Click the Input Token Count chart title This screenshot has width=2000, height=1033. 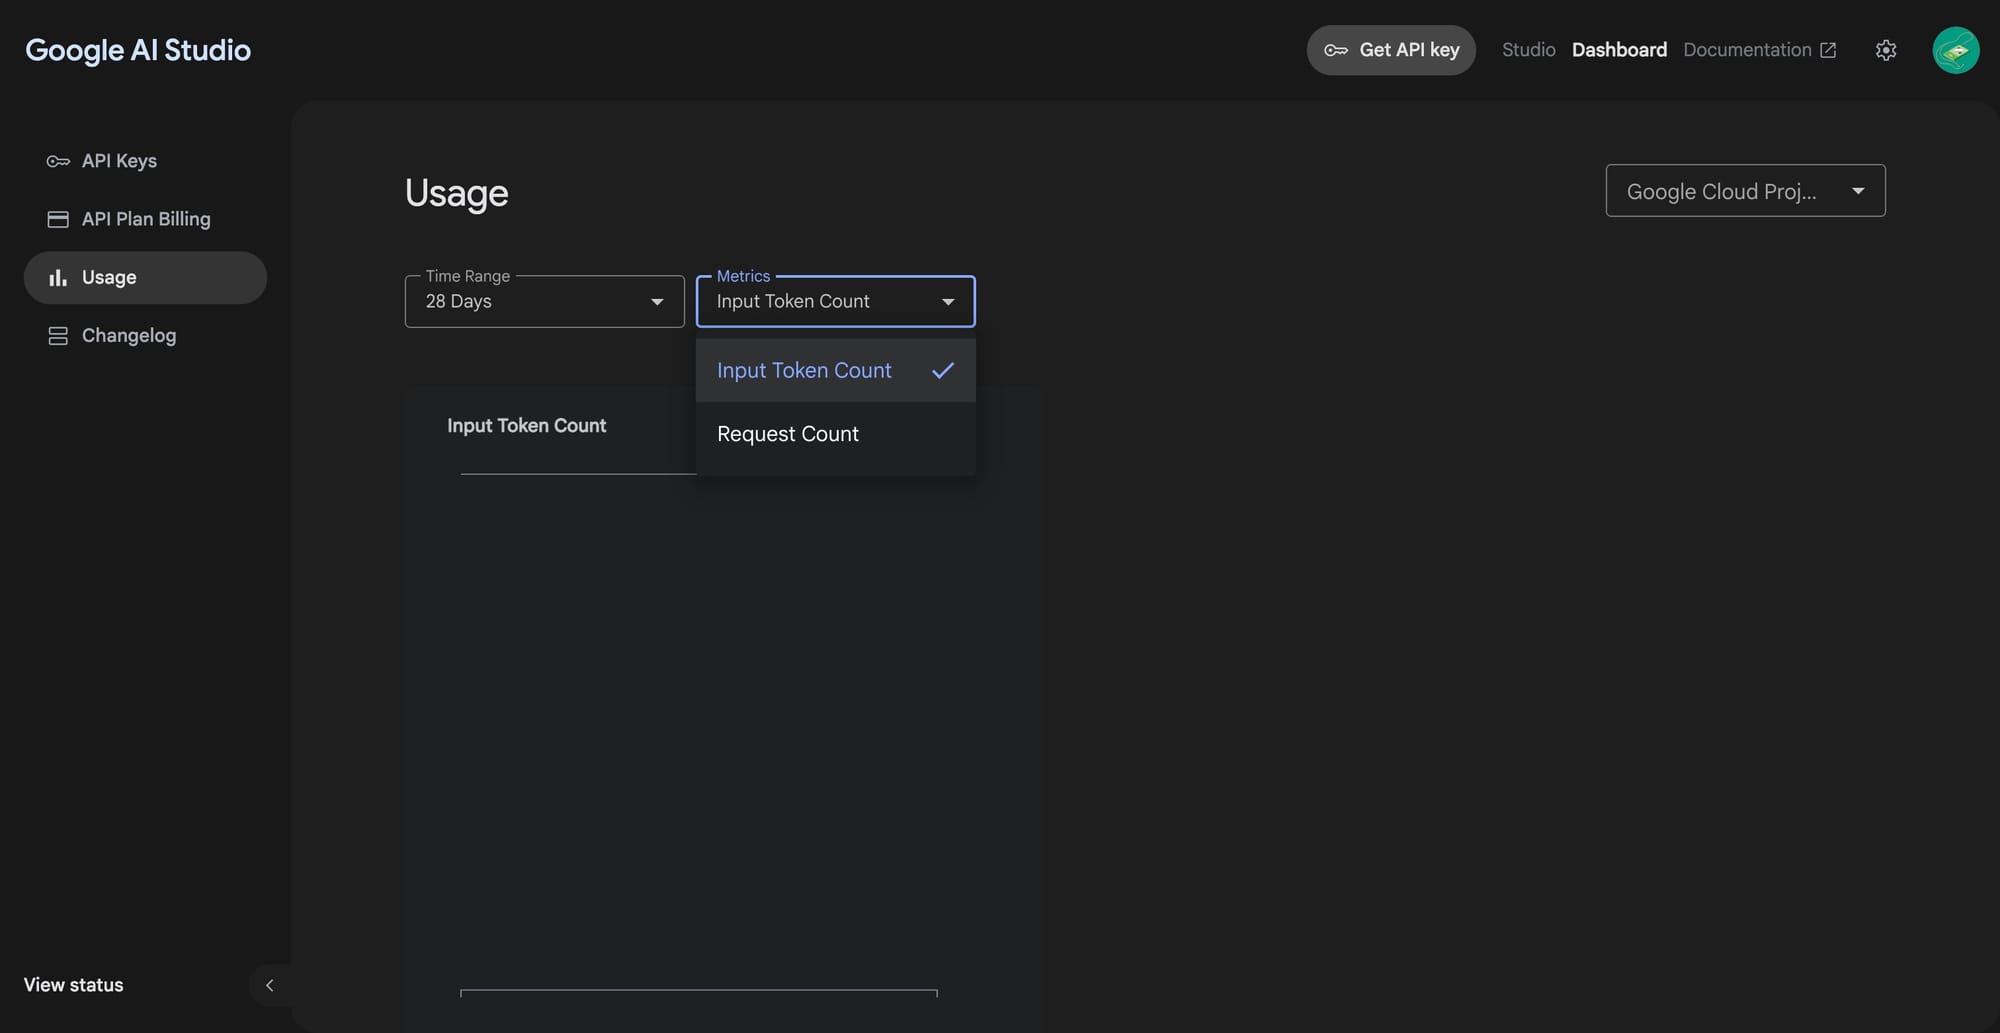pos(527,426)
